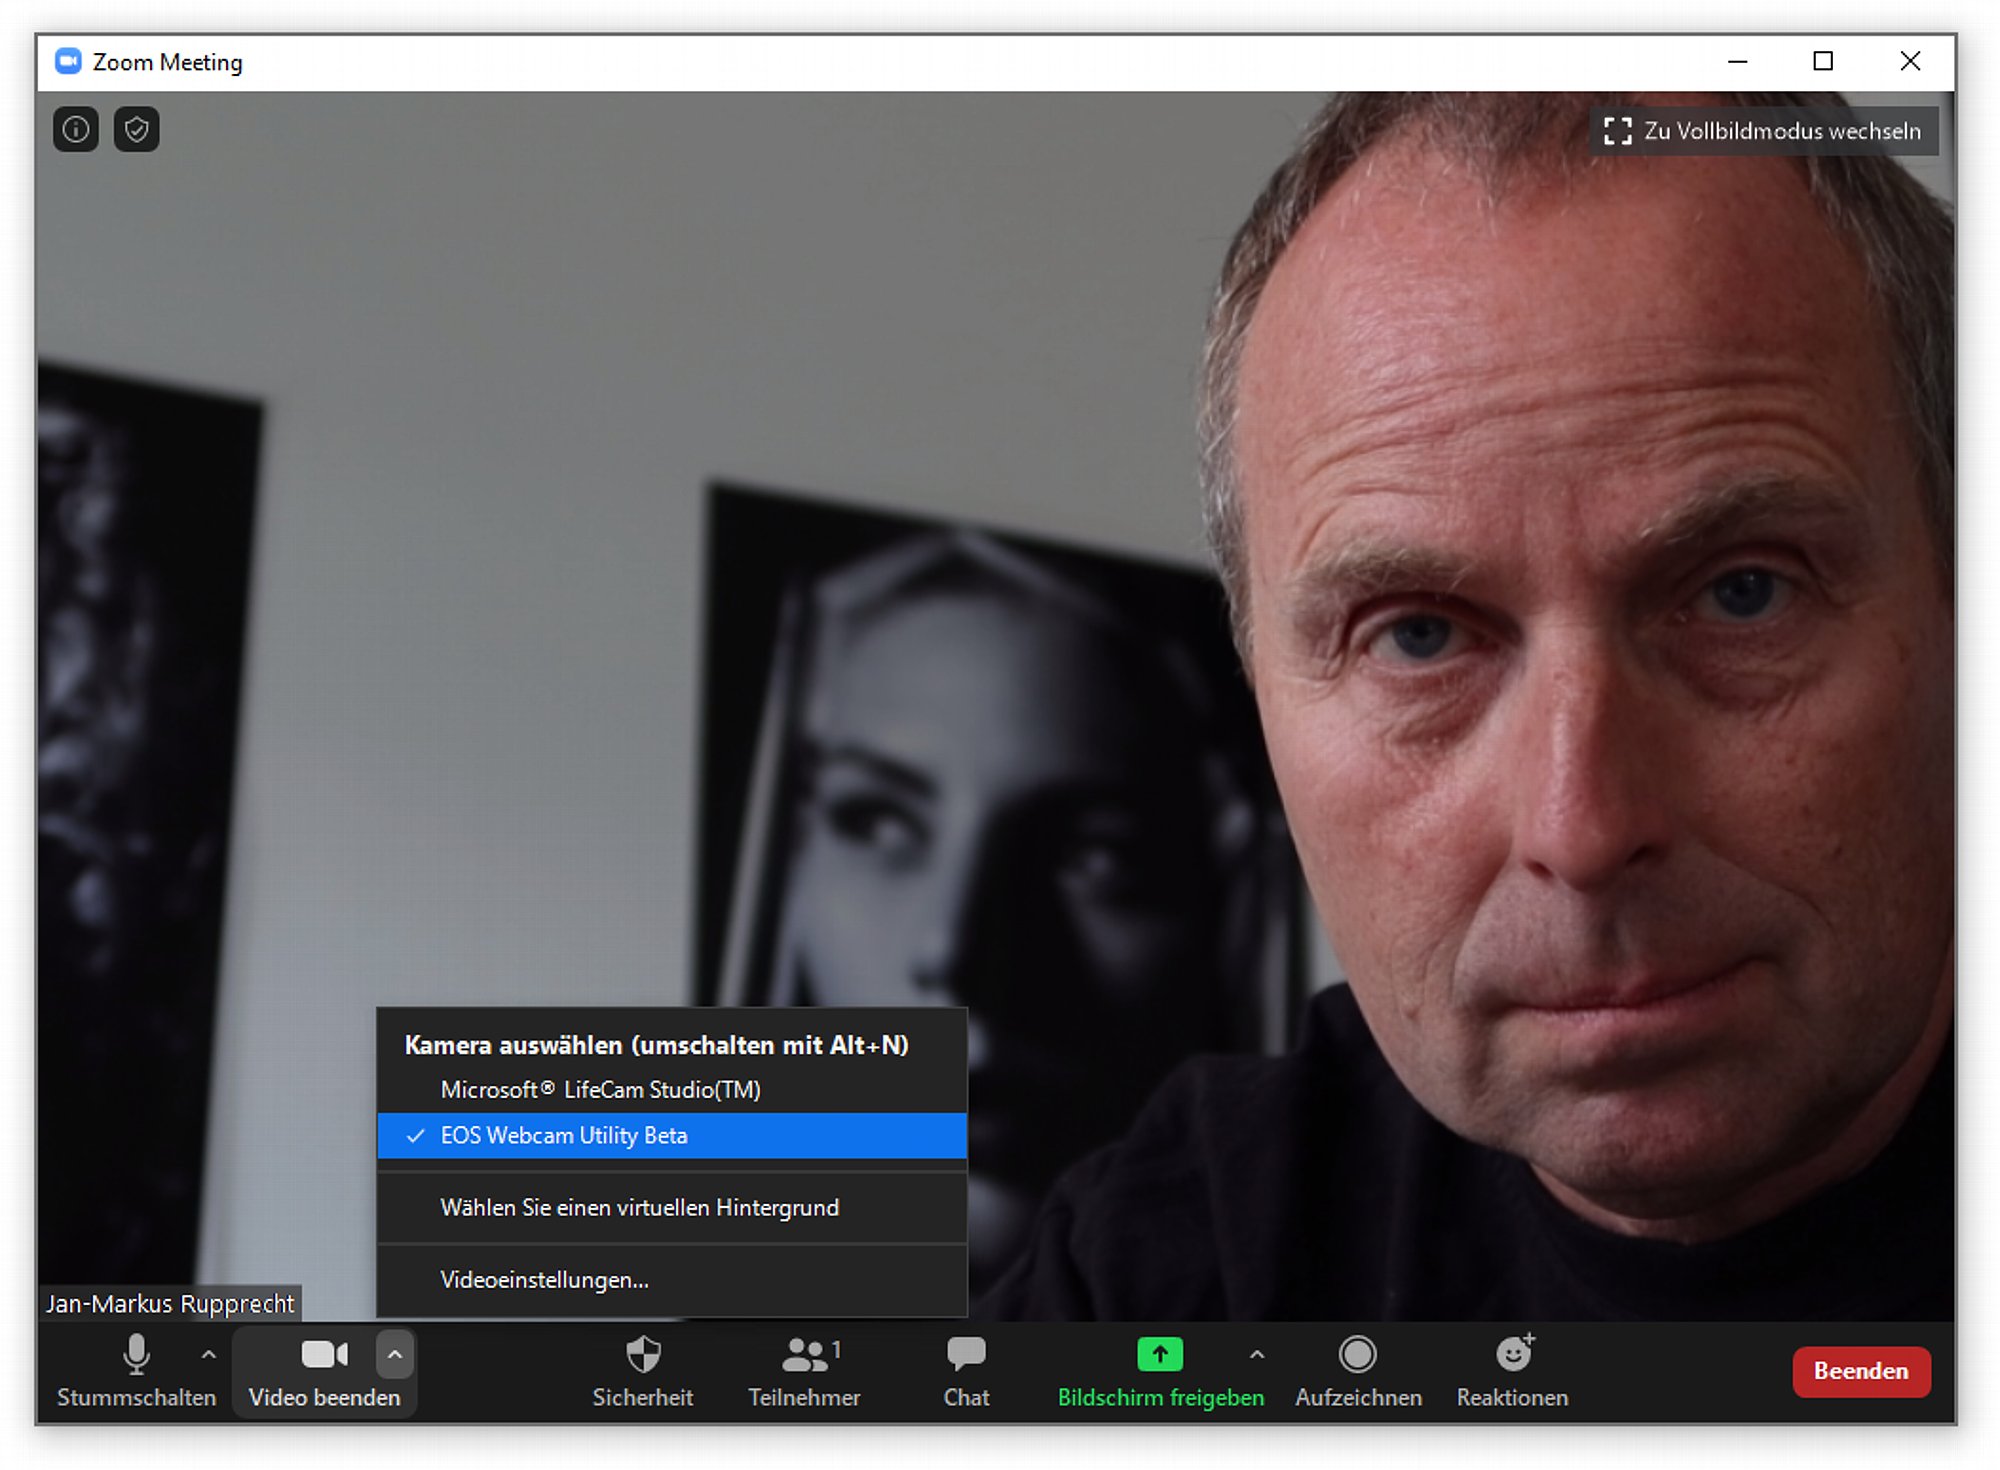Show the Teilnehmer participants panel
The image size is (2000, 1470).
(804, 1371)
